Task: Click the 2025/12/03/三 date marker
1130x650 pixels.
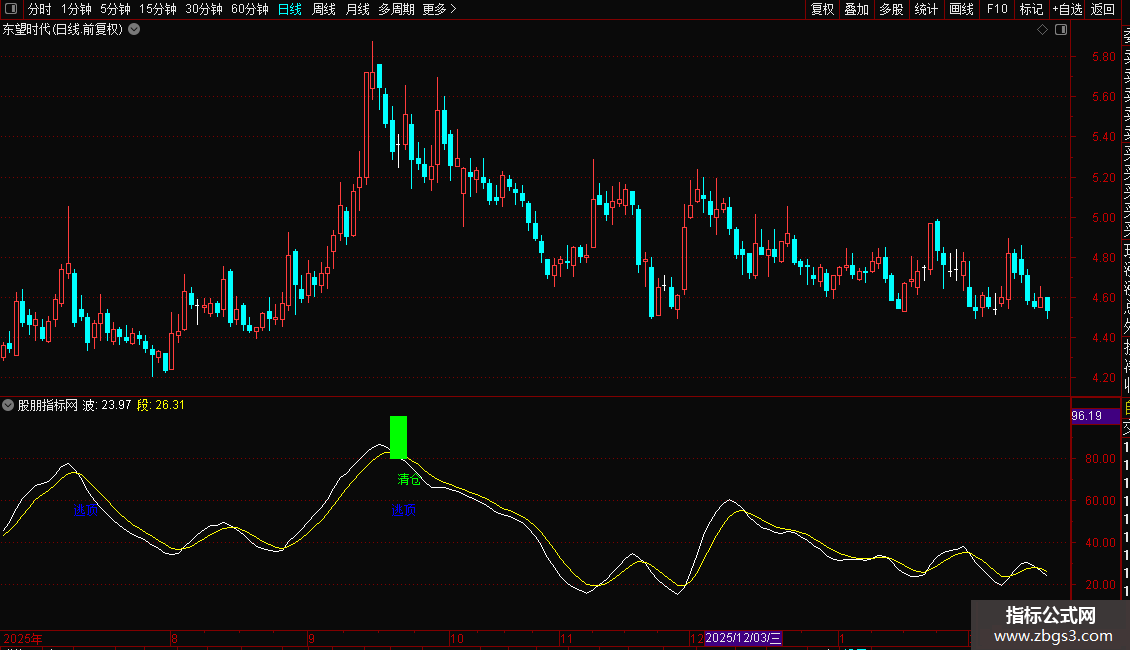Action: 743,638
